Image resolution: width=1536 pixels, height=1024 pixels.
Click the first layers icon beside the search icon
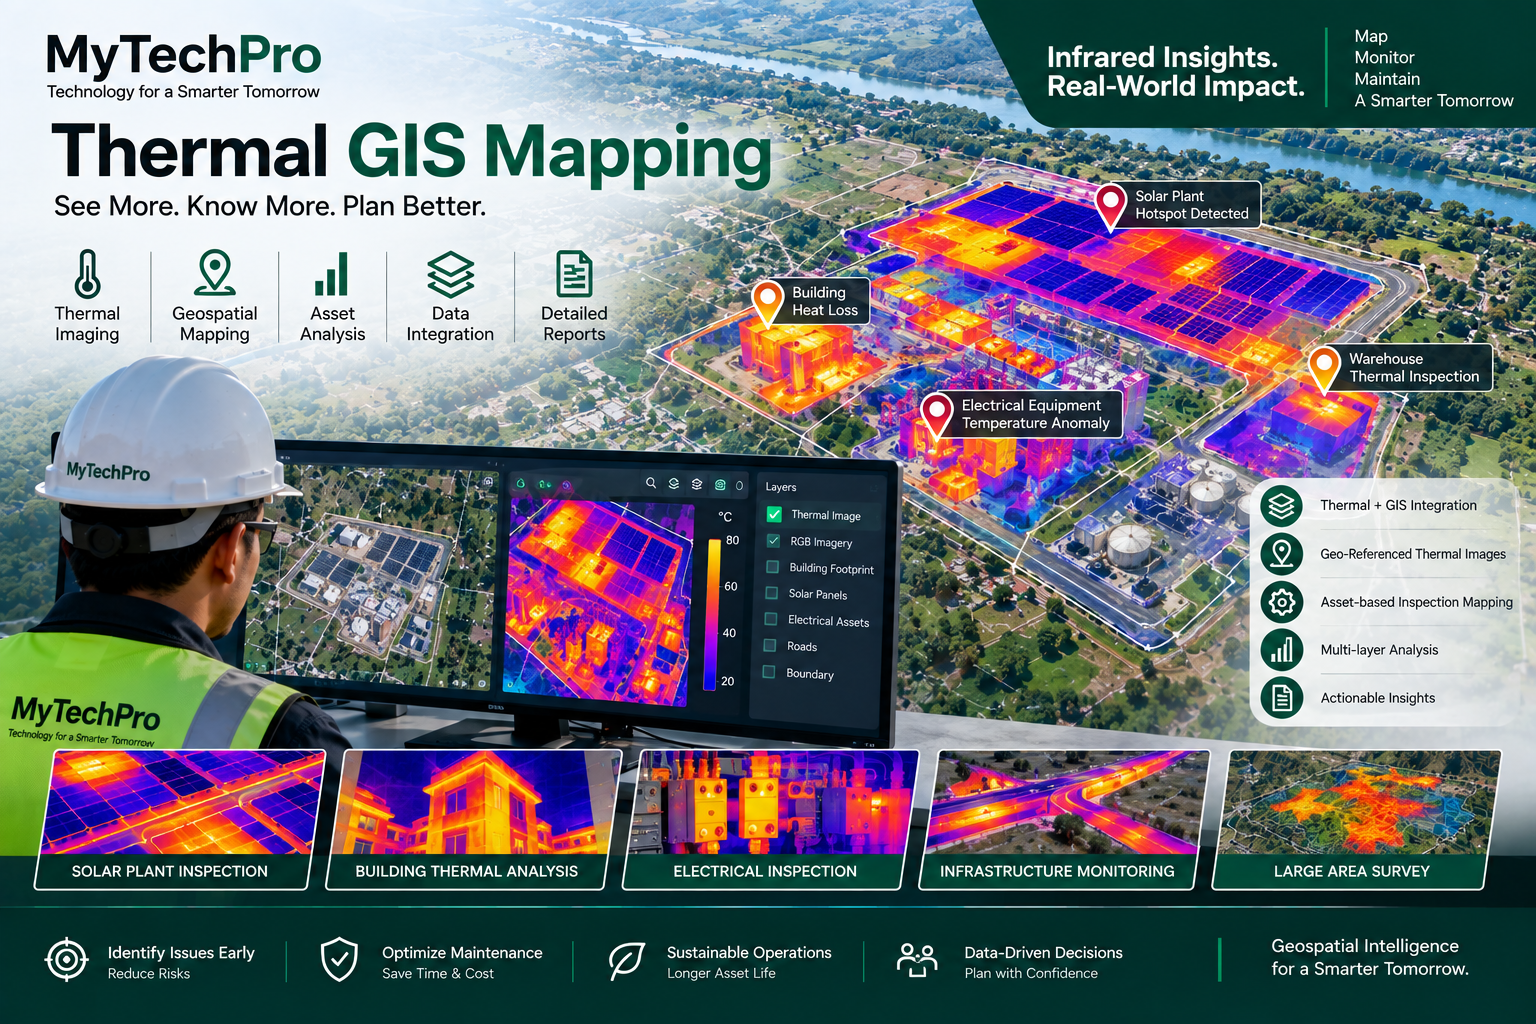tap(674, 483)
